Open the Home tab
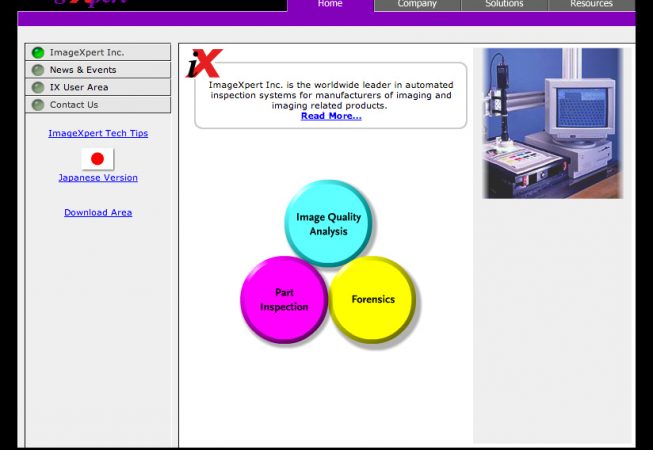The image size is (653, 450). [x=330, y=5]
